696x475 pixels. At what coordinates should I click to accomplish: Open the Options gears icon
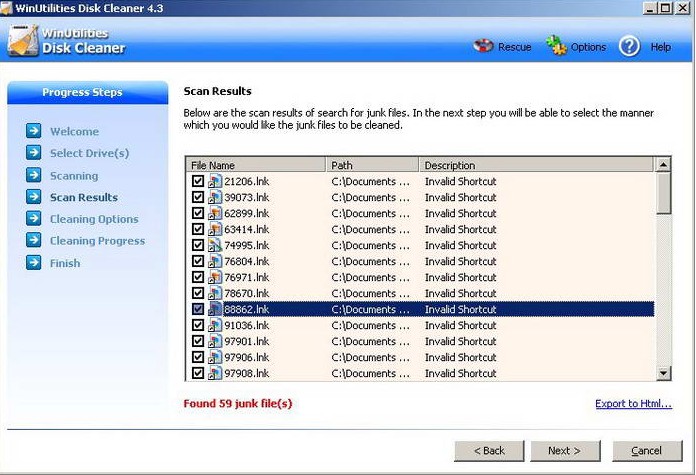[x=556, y=46]
